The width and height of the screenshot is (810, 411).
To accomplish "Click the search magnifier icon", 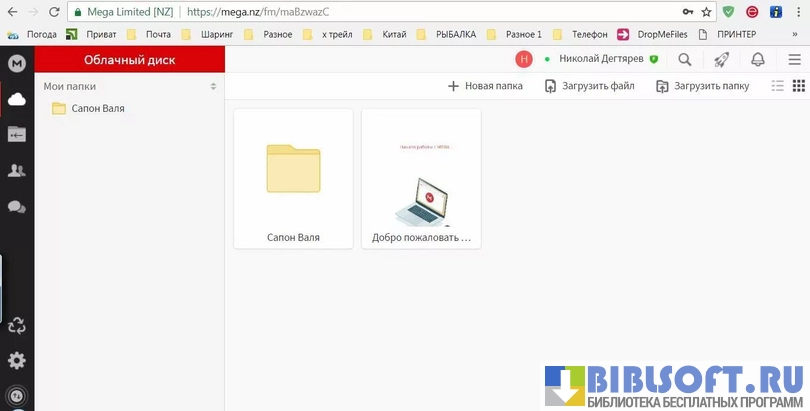I will [x=685, y=60].
